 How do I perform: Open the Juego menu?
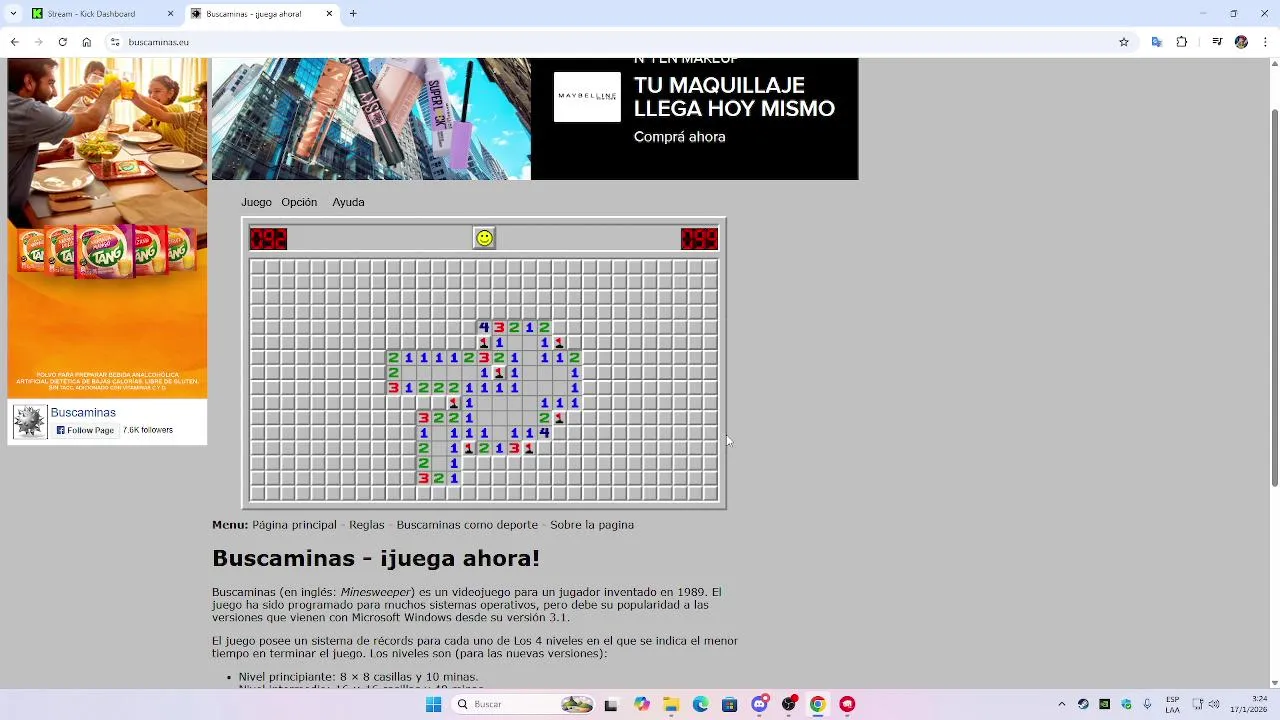(x=256, y=202)
